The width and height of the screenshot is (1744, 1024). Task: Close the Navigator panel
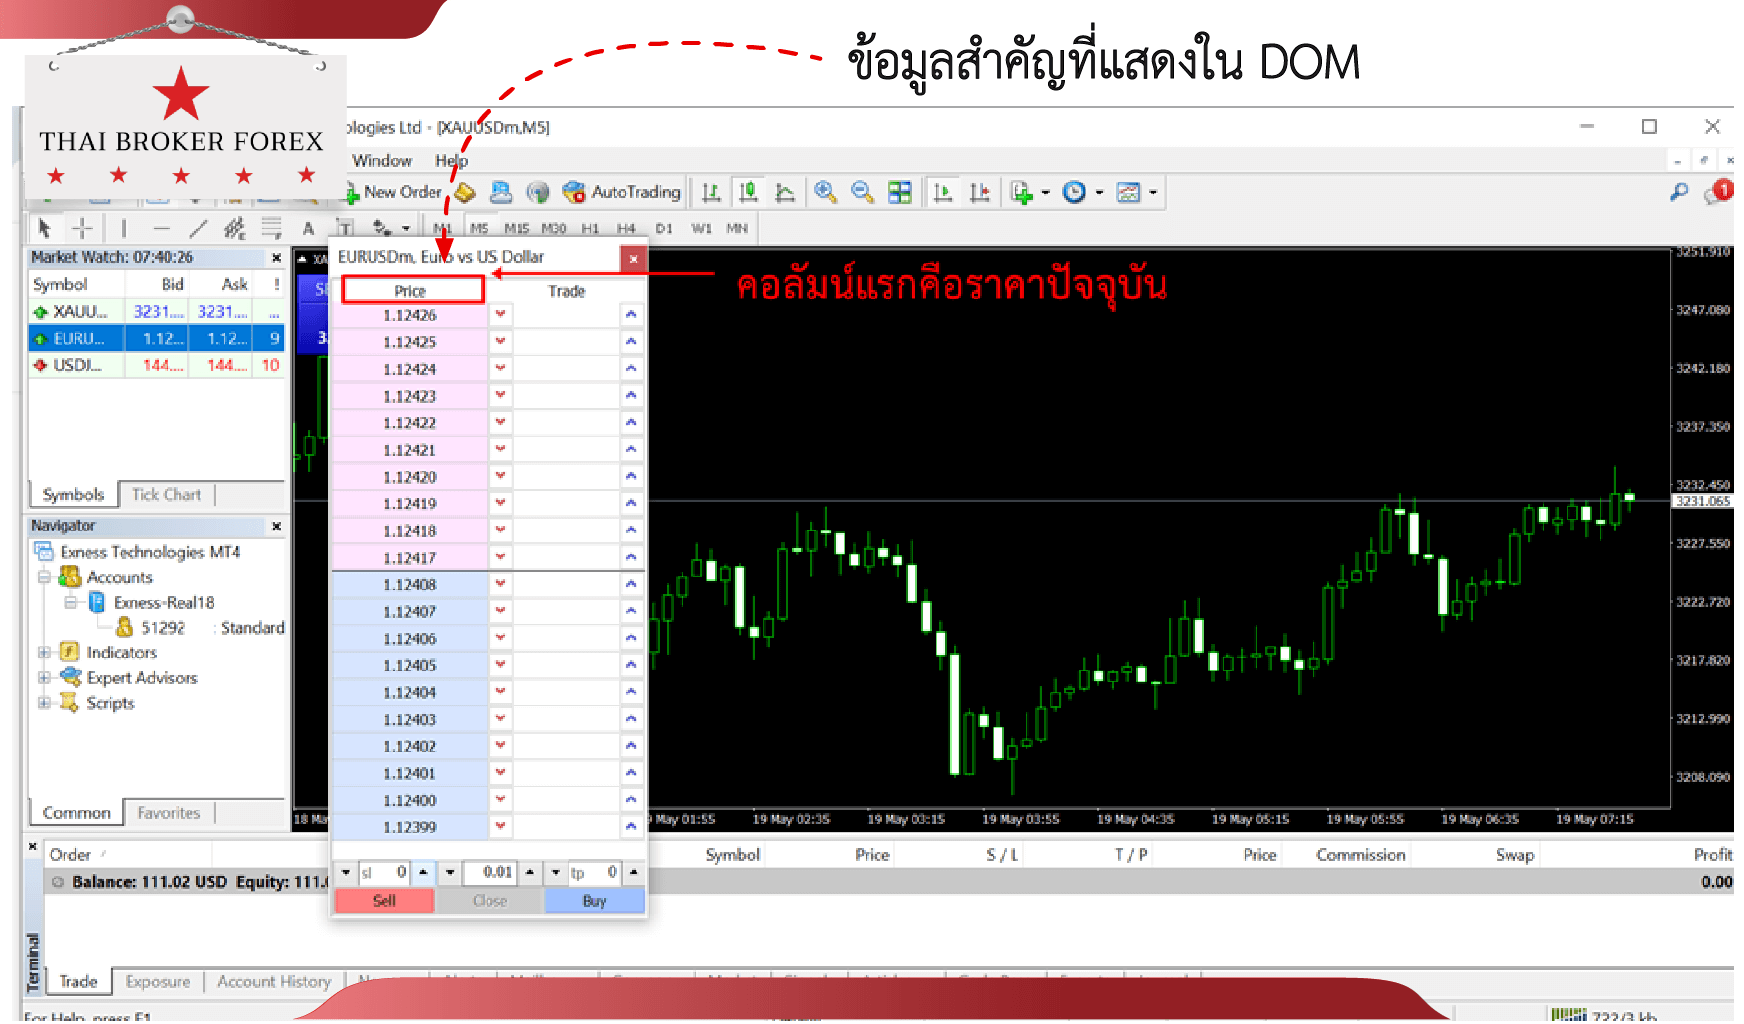click(x=276, y=526)
